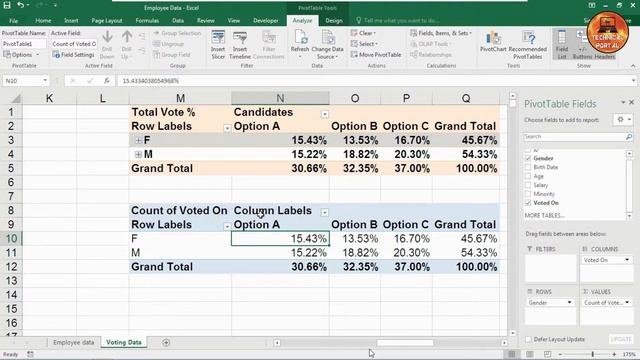Open the Fields, Items, & Sets menu
Screen dimensions: 640x360
[441, 33]
